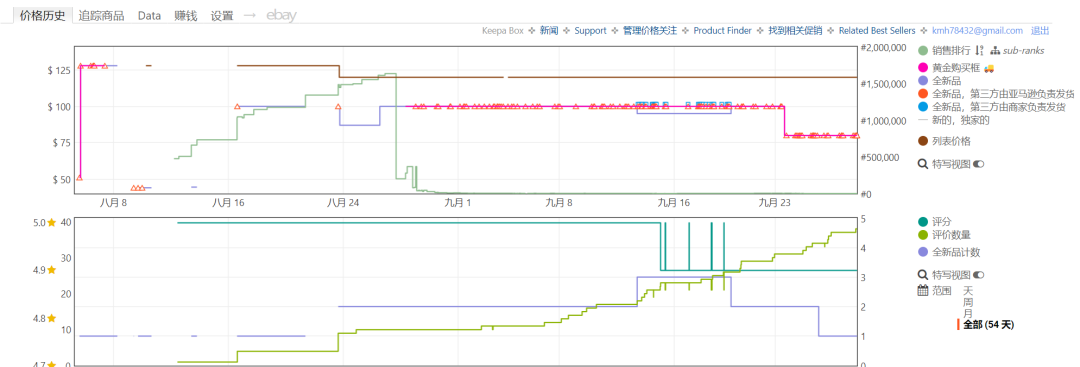Screen dimensions: 1080x367
Task: Toggle 特写视图 switch for the ratings chart
Action: tap(978, 275)
